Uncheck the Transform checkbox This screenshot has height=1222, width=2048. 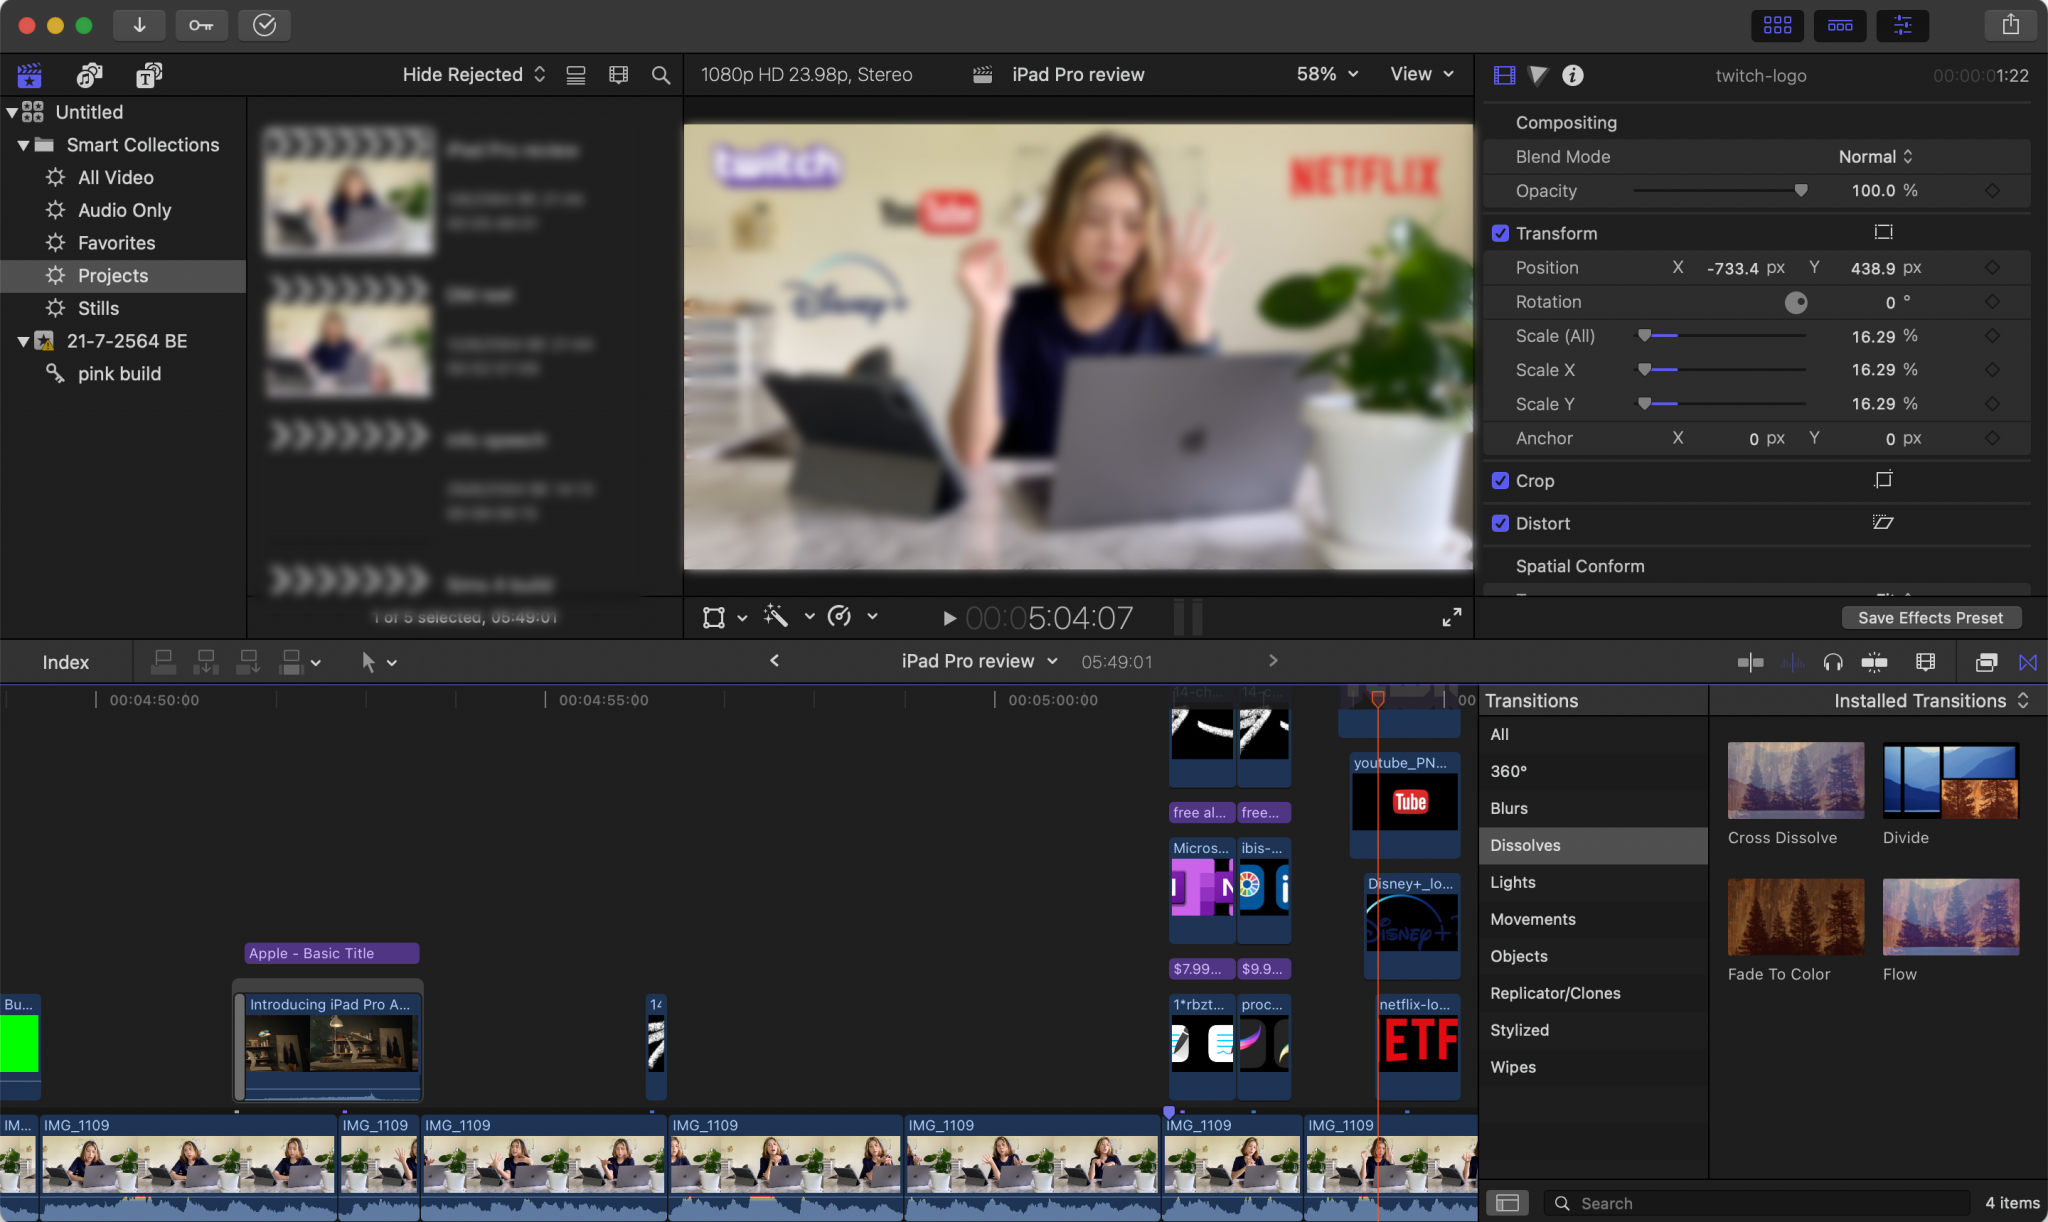[1500, 233]
